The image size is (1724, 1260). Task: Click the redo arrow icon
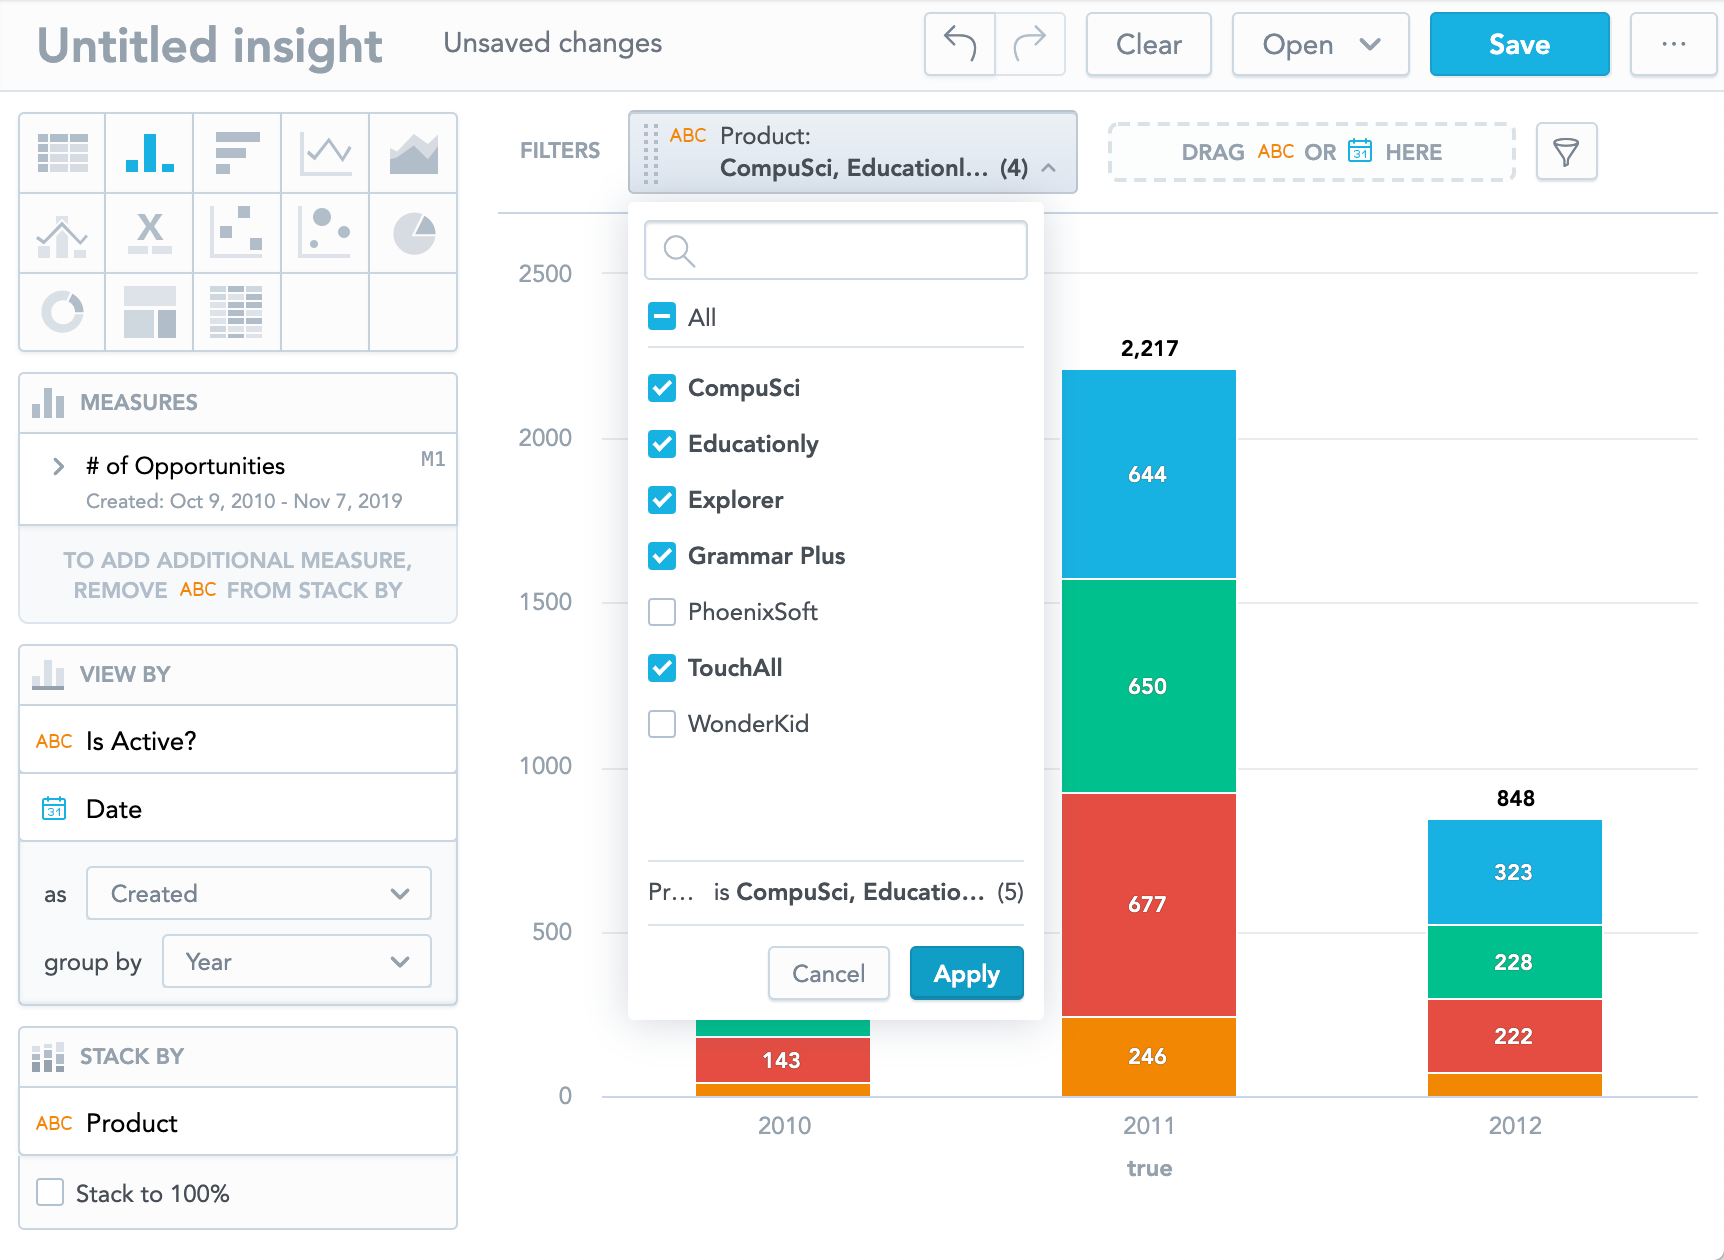click(x=1030, y=44)
